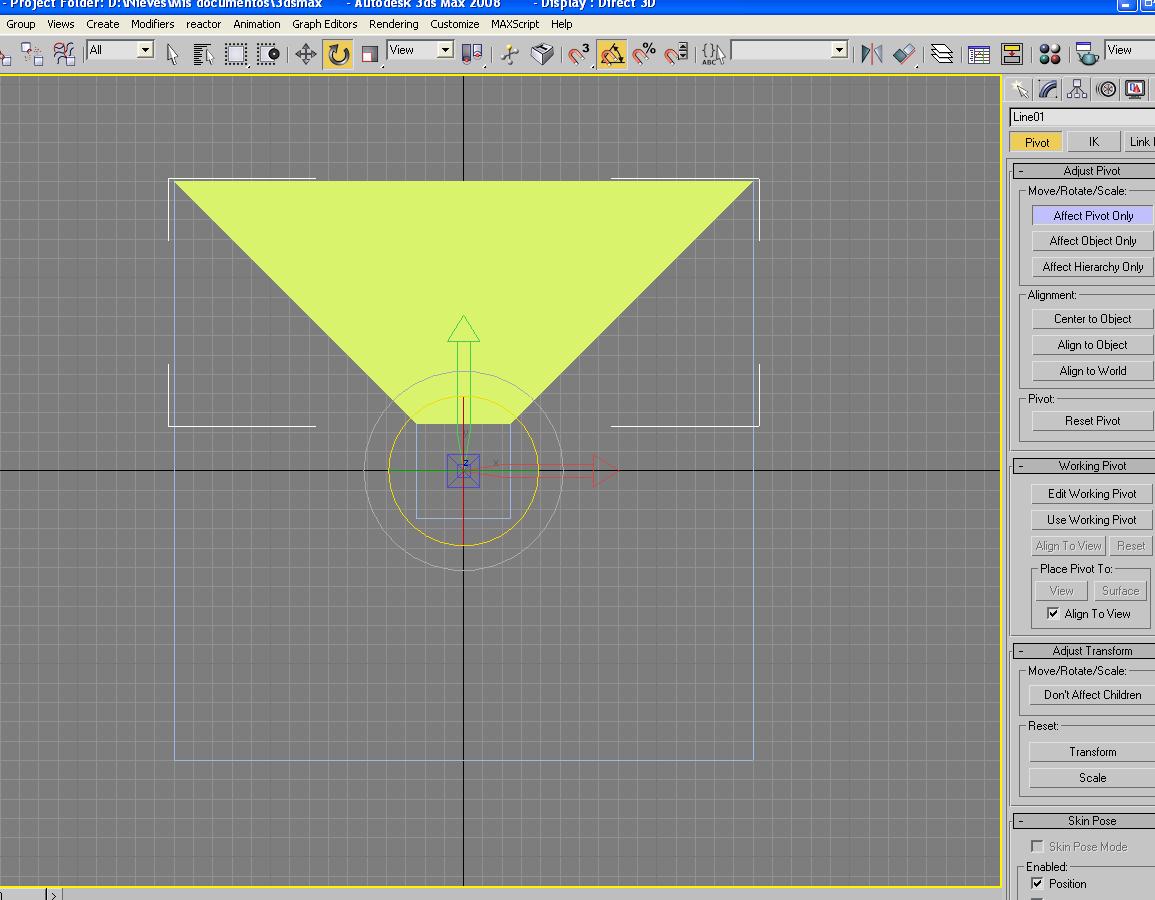Screen dimensions: 1155x900
Task: Activate the Select and Move tool
Action: [306, 54]
